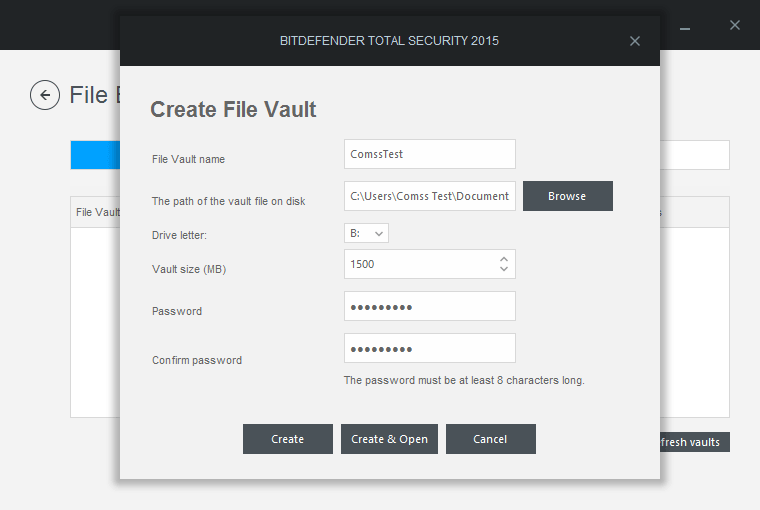Image resolution: width=760 pixels, height=510 pixels.
Task: Click the password length requirement note
Action: click(x=464, y=381)
